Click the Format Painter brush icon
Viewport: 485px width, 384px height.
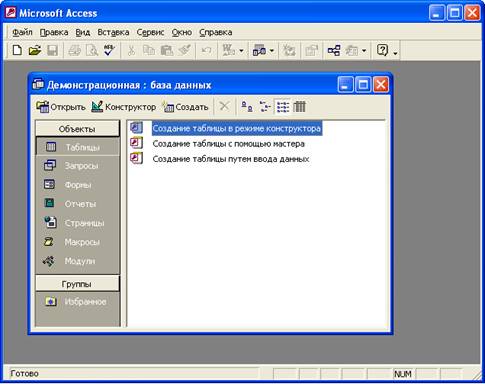[x=184, y=50]
